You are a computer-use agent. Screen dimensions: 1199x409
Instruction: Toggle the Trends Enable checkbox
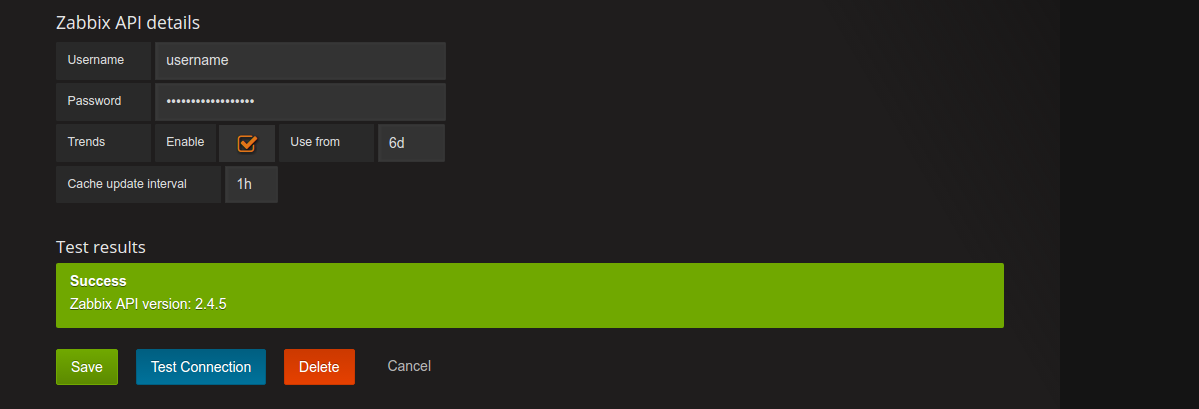[x=247, y=143]
